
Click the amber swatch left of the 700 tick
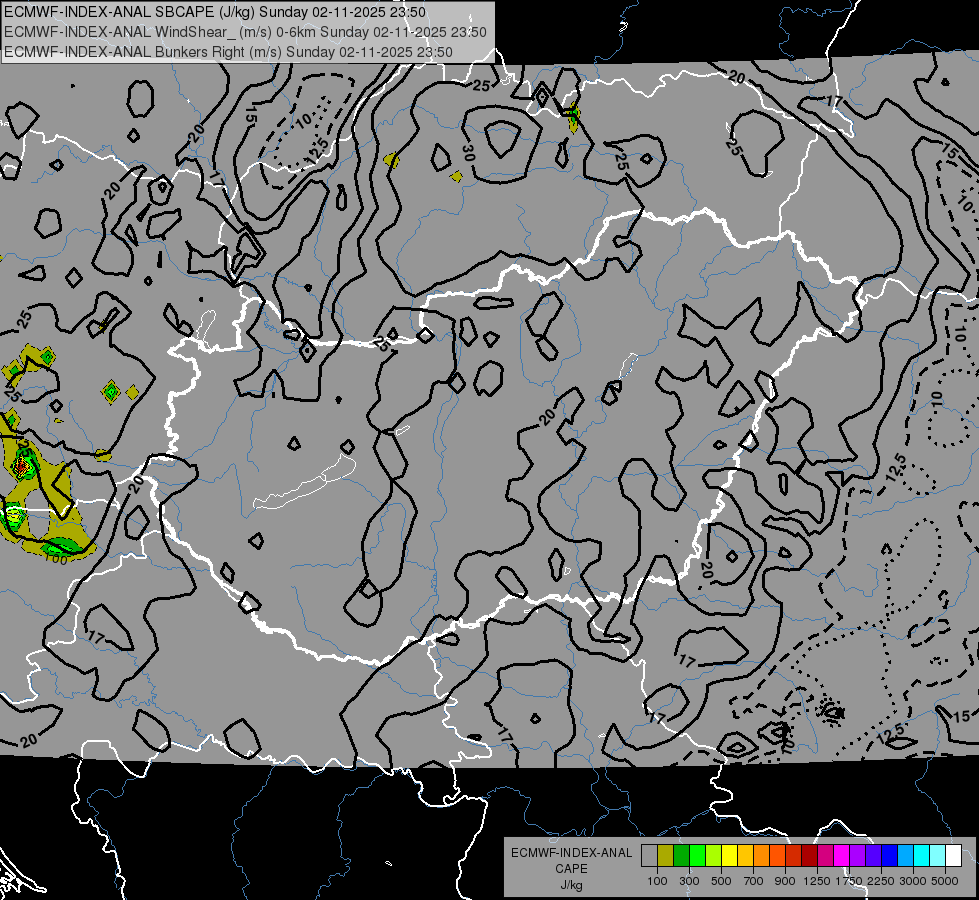(745, 855)
